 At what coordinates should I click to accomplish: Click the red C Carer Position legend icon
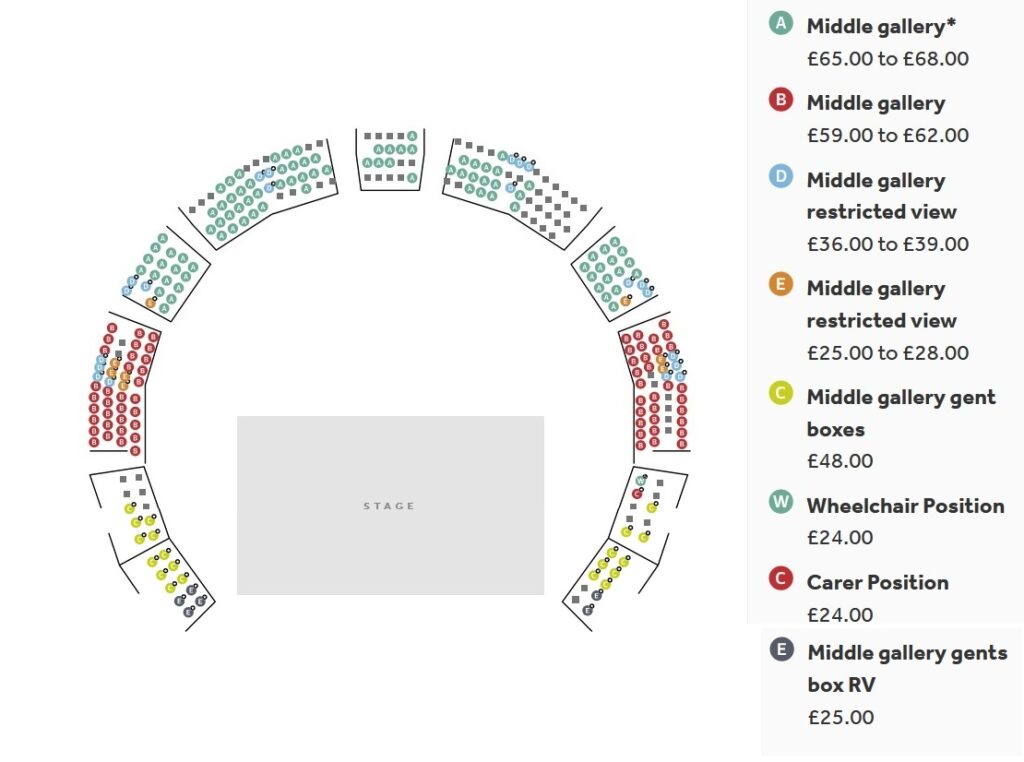(780, 579)
